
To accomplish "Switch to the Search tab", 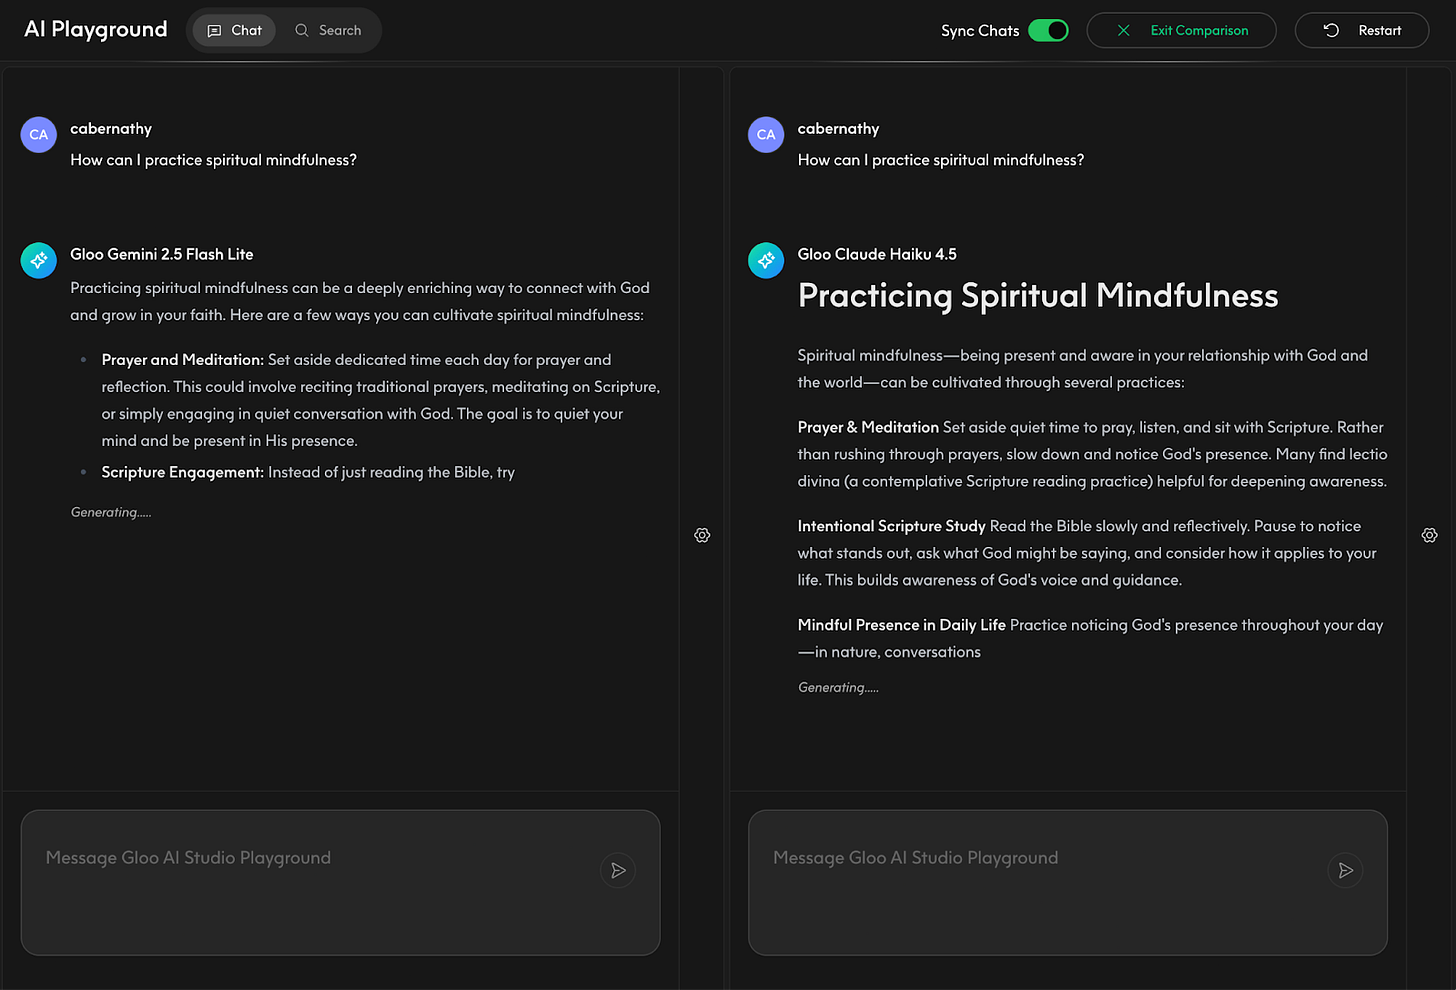I will point(328,30).
